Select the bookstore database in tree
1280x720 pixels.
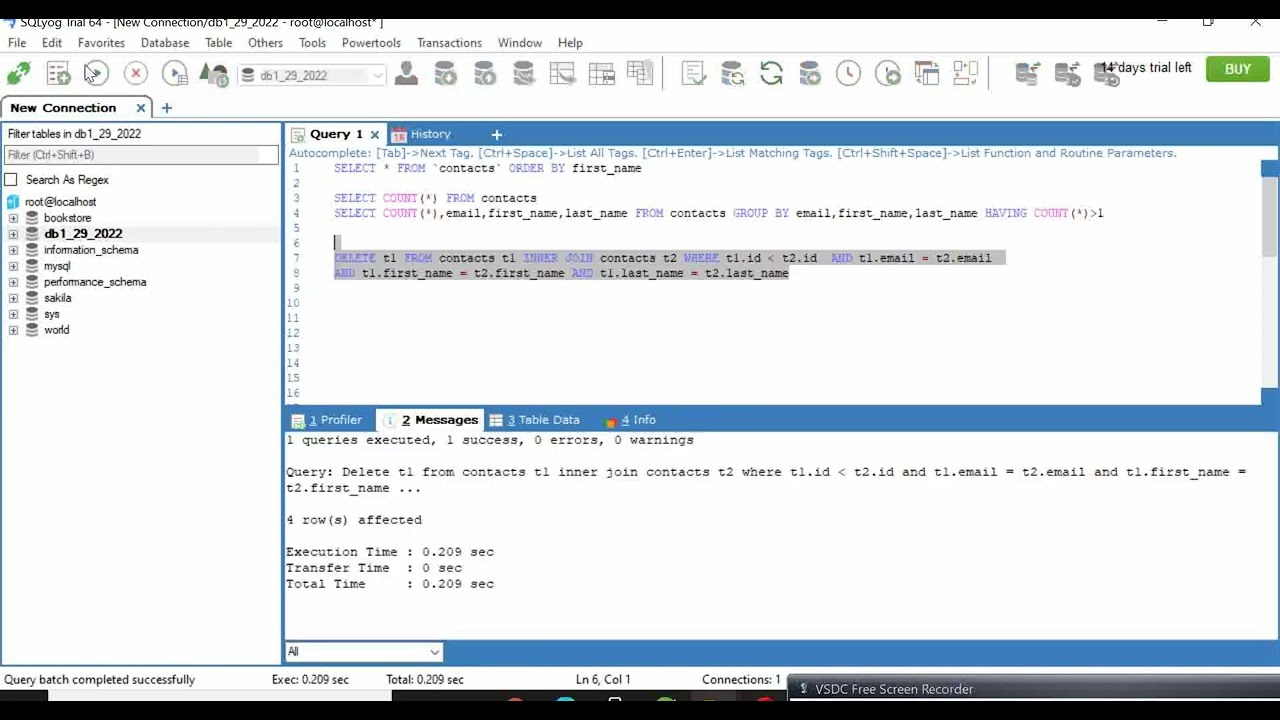click(67, 218)
